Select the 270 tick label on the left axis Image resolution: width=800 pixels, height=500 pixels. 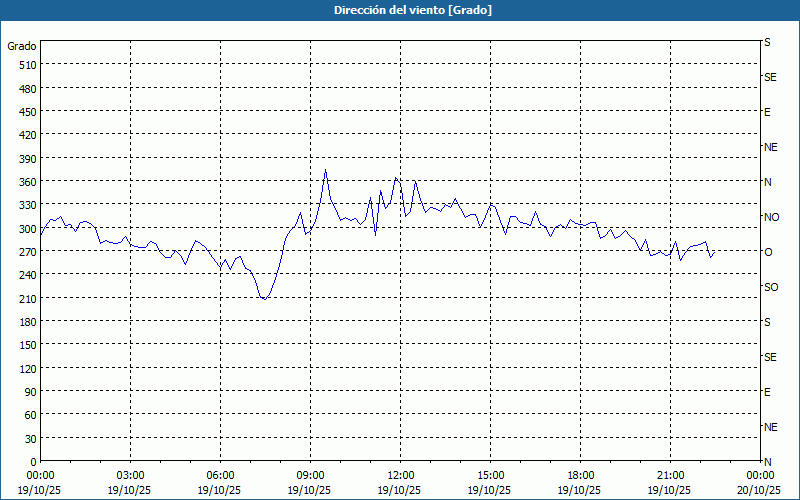tap(26, 252)
